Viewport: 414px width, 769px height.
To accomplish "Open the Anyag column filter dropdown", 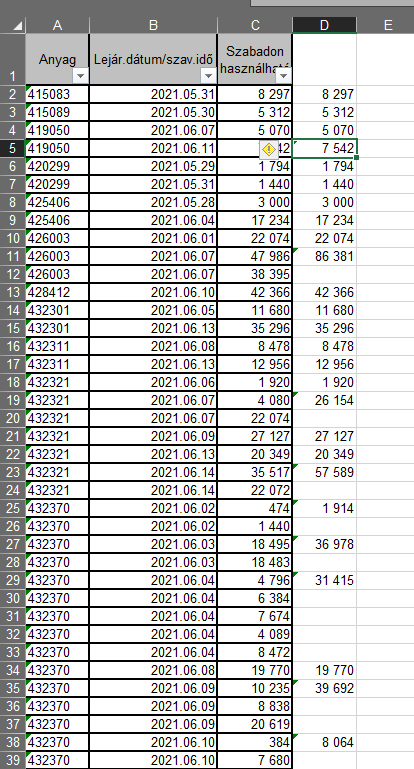I will (x=80, y=76).
